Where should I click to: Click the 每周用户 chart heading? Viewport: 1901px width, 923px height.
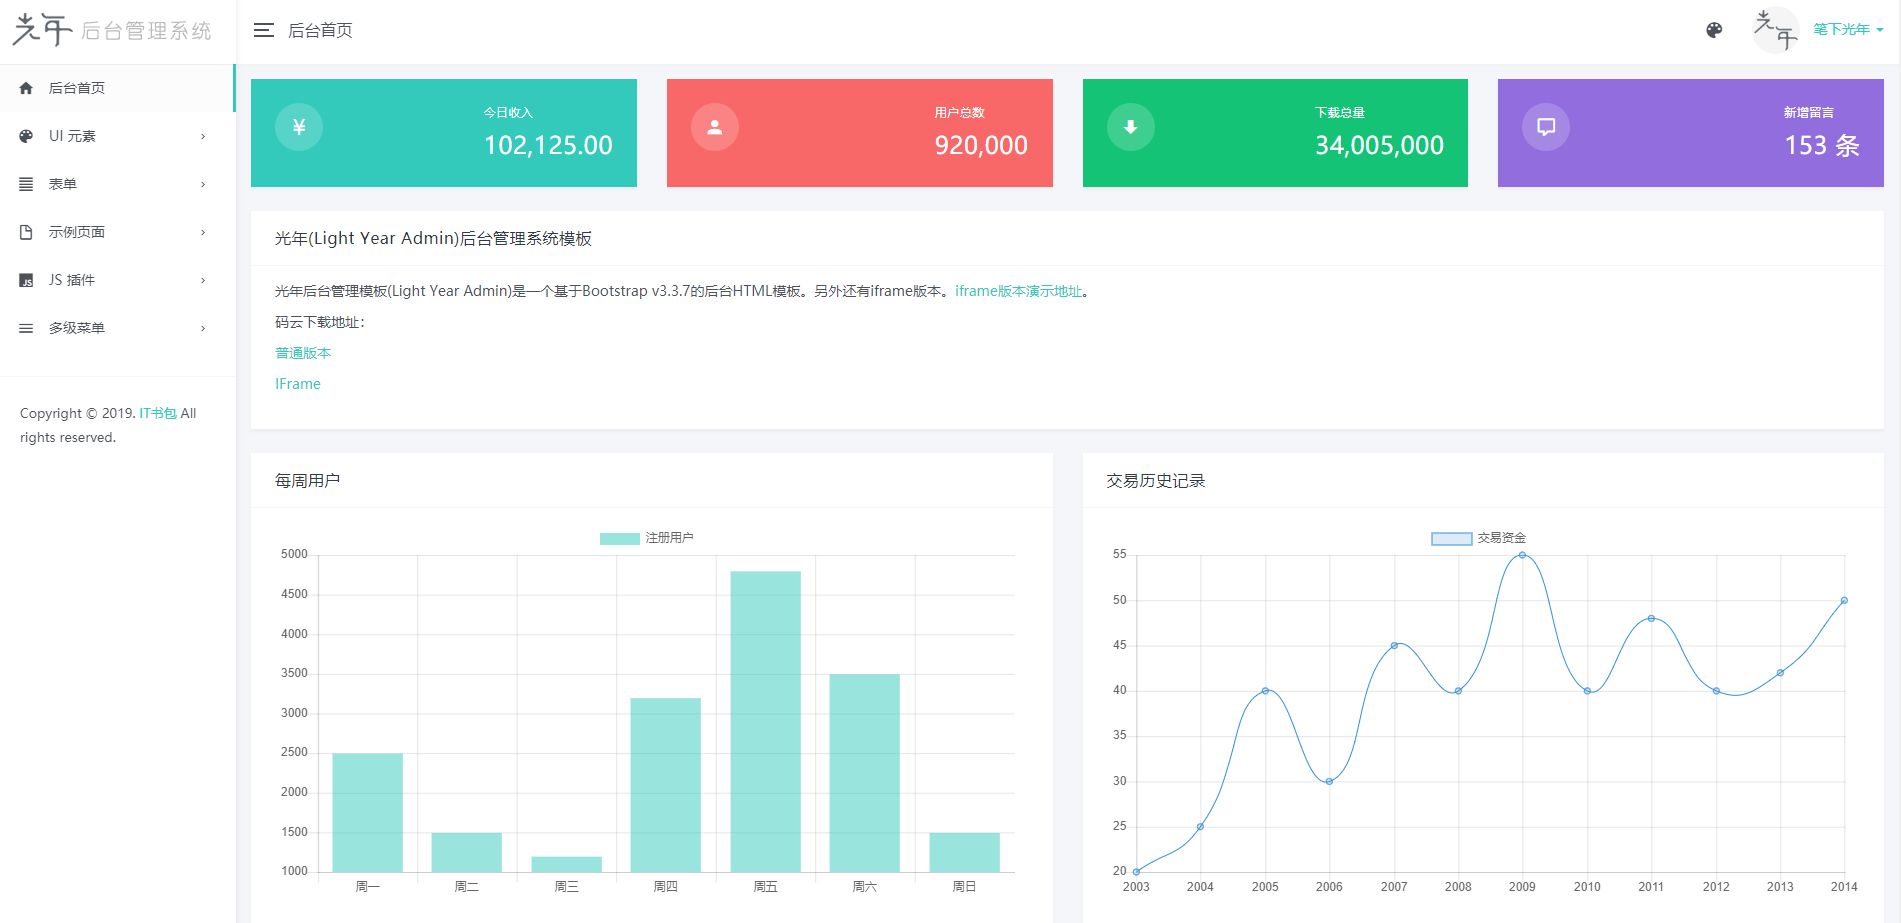point(307,481)
